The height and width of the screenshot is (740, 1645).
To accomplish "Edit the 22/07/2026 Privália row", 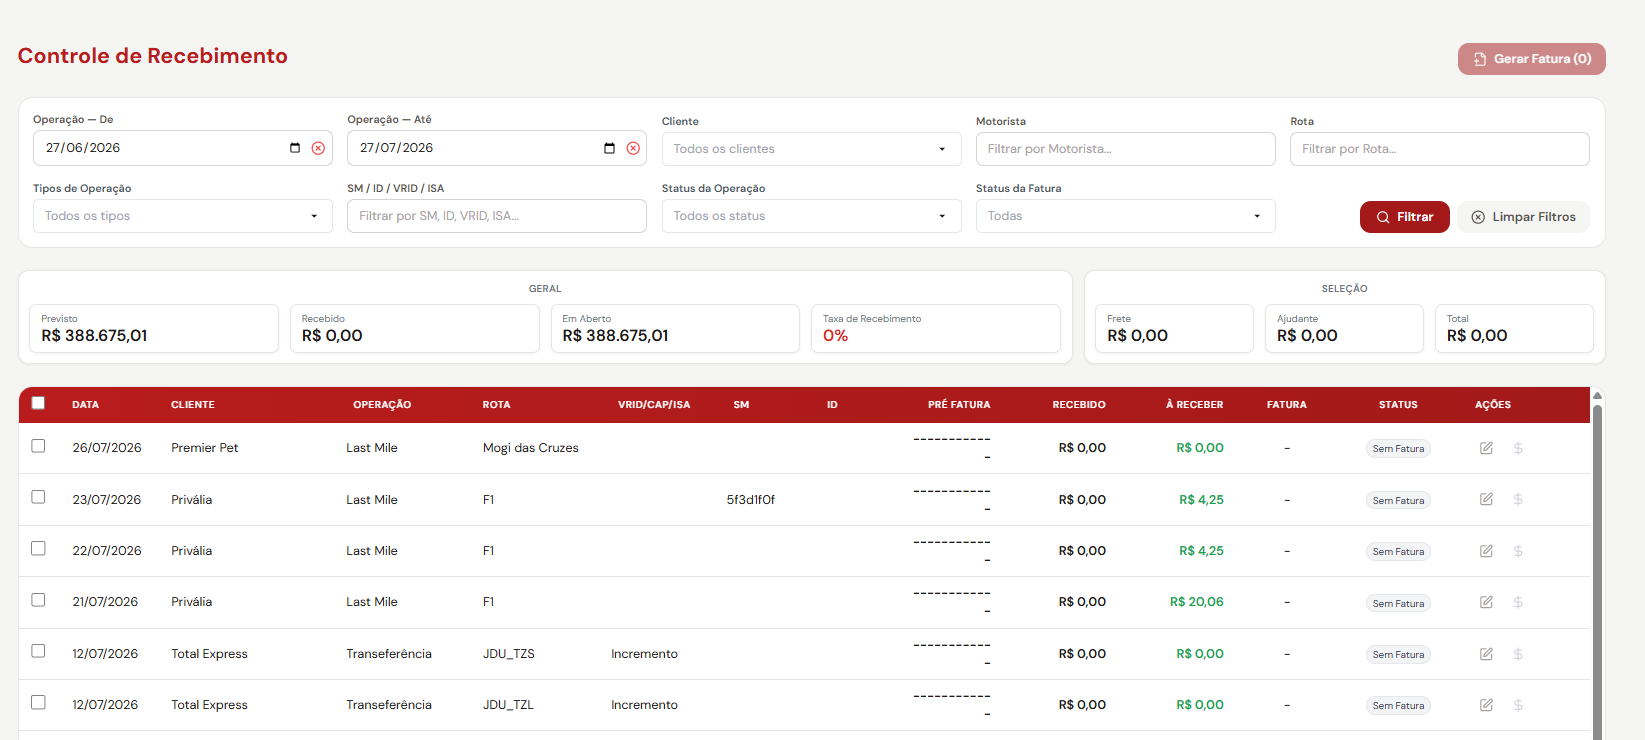I will coord(1487,551).
